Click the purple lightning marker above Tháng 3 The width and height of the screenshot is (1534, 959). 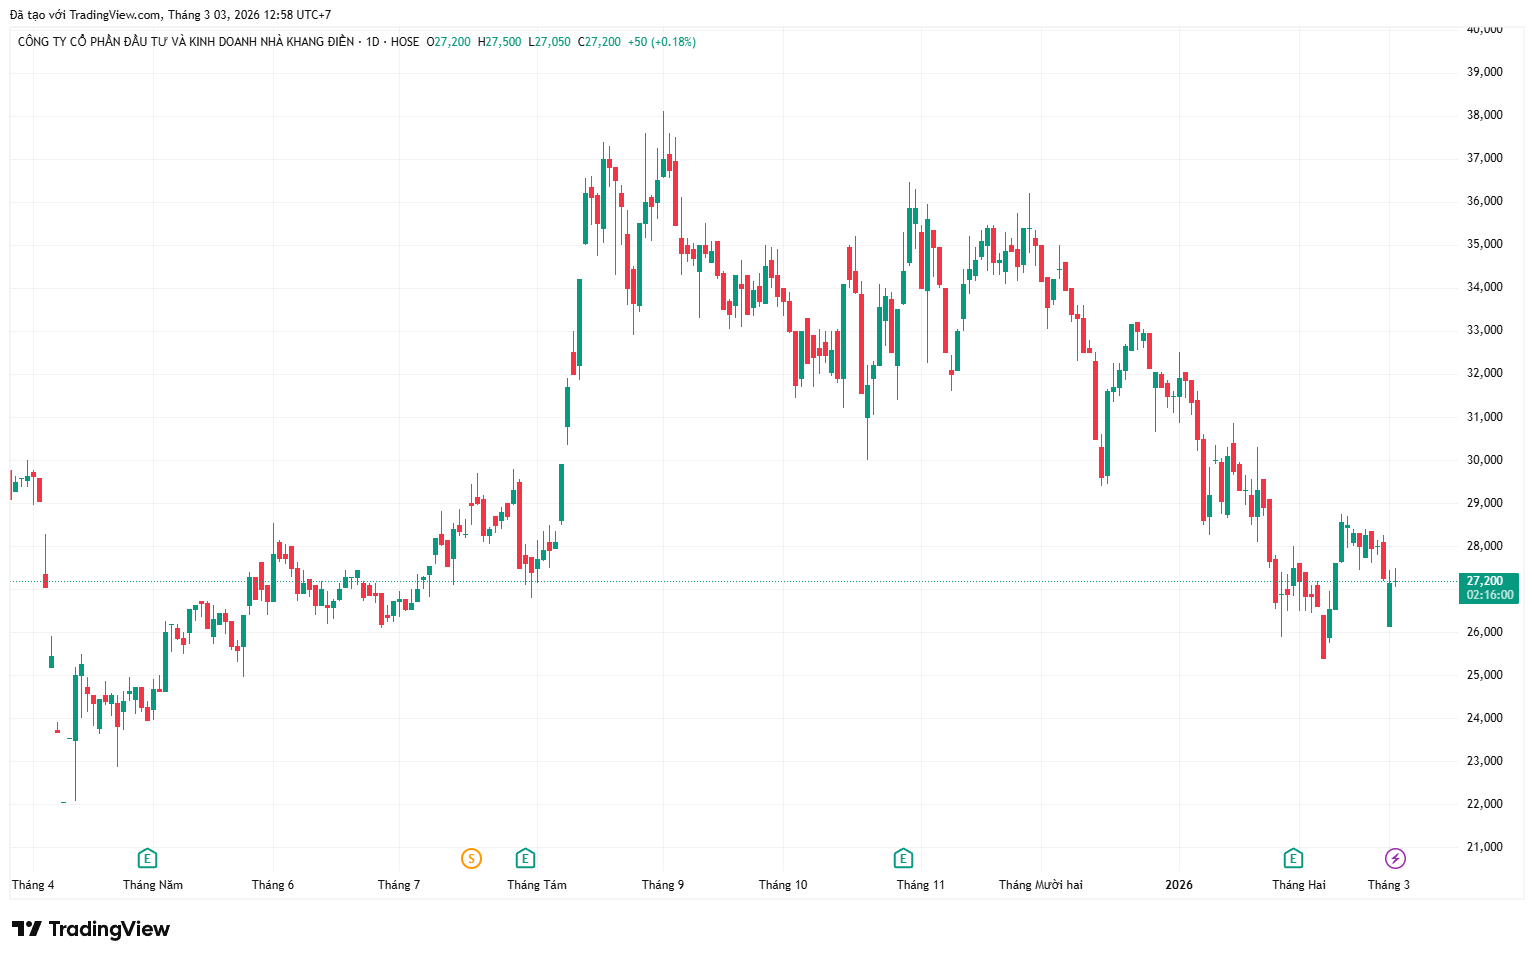tap(1395, 858)
